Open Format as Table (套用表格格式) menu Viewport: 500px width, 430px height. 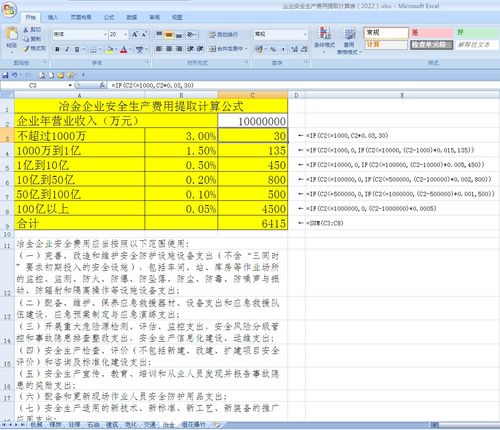pyautogui.click(x=349, y=41)
